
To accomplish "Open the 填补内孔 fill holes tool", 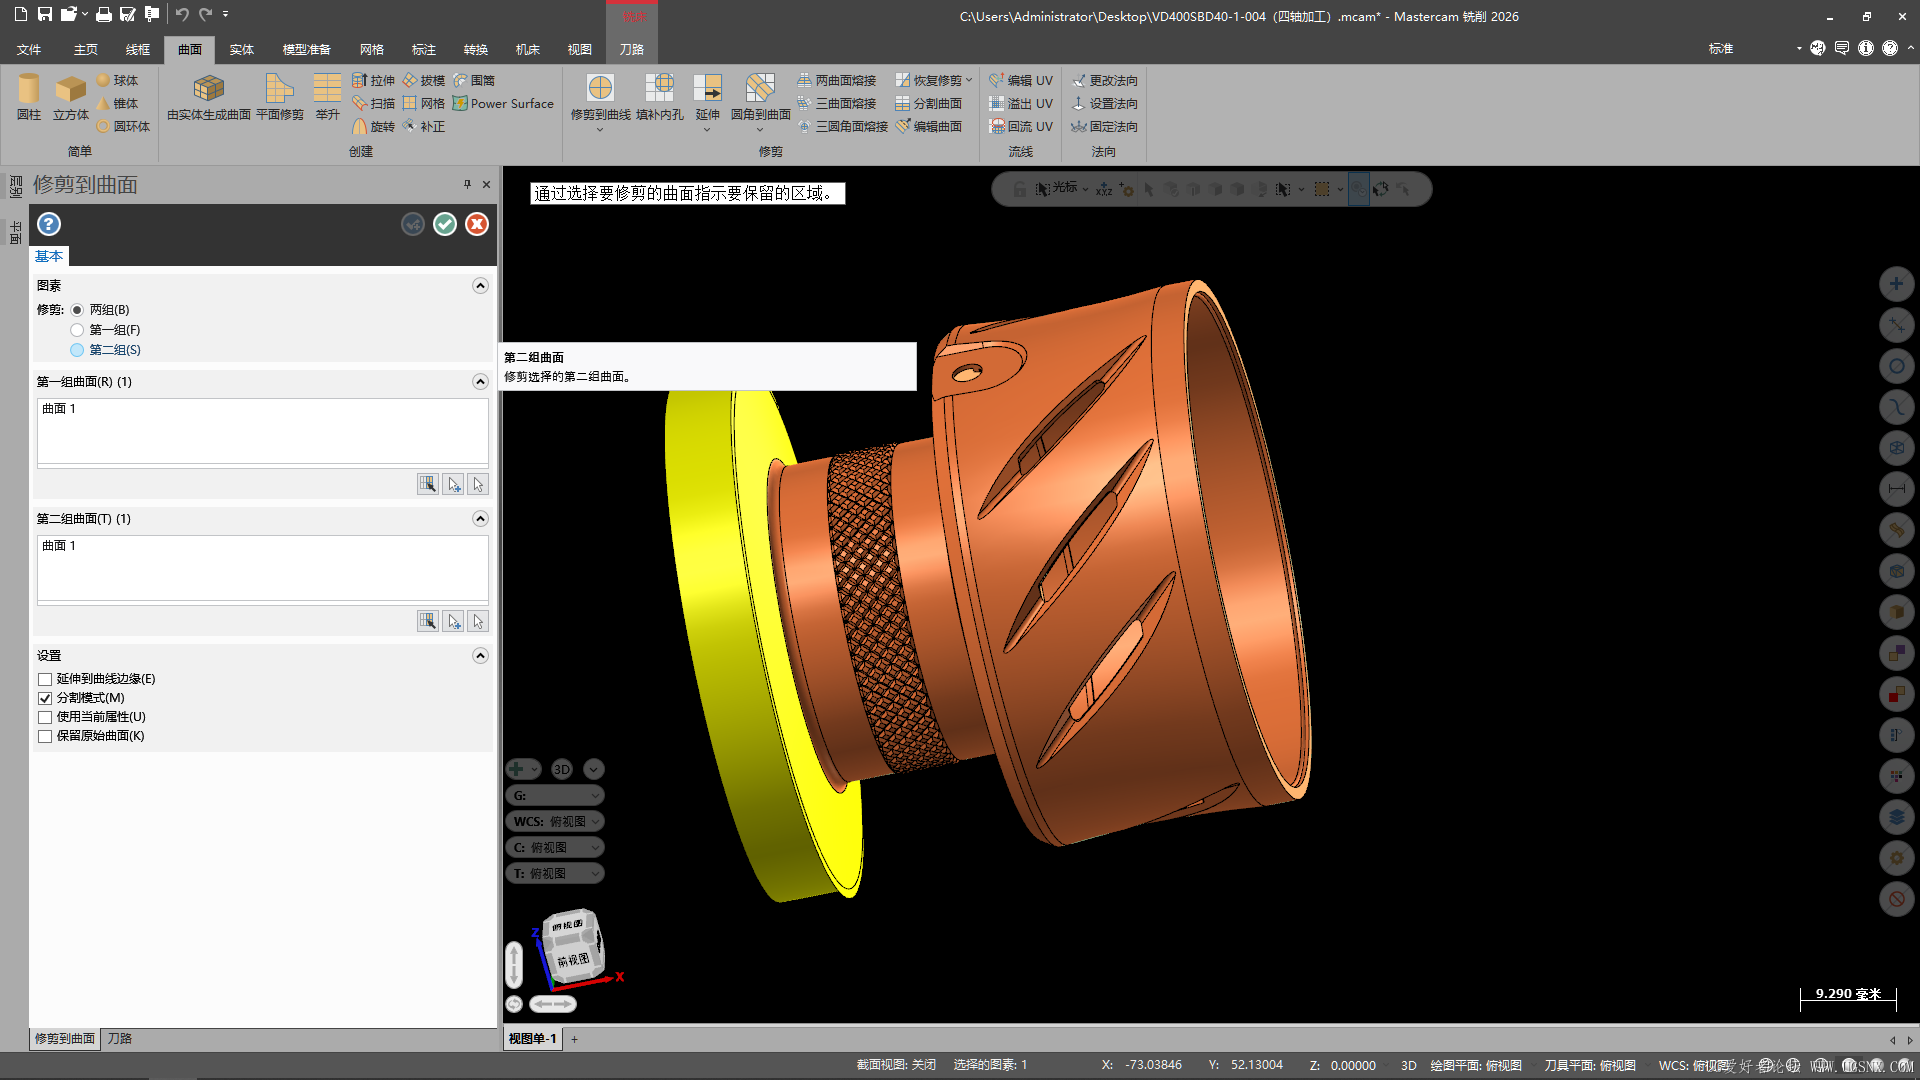I will 659,96.
